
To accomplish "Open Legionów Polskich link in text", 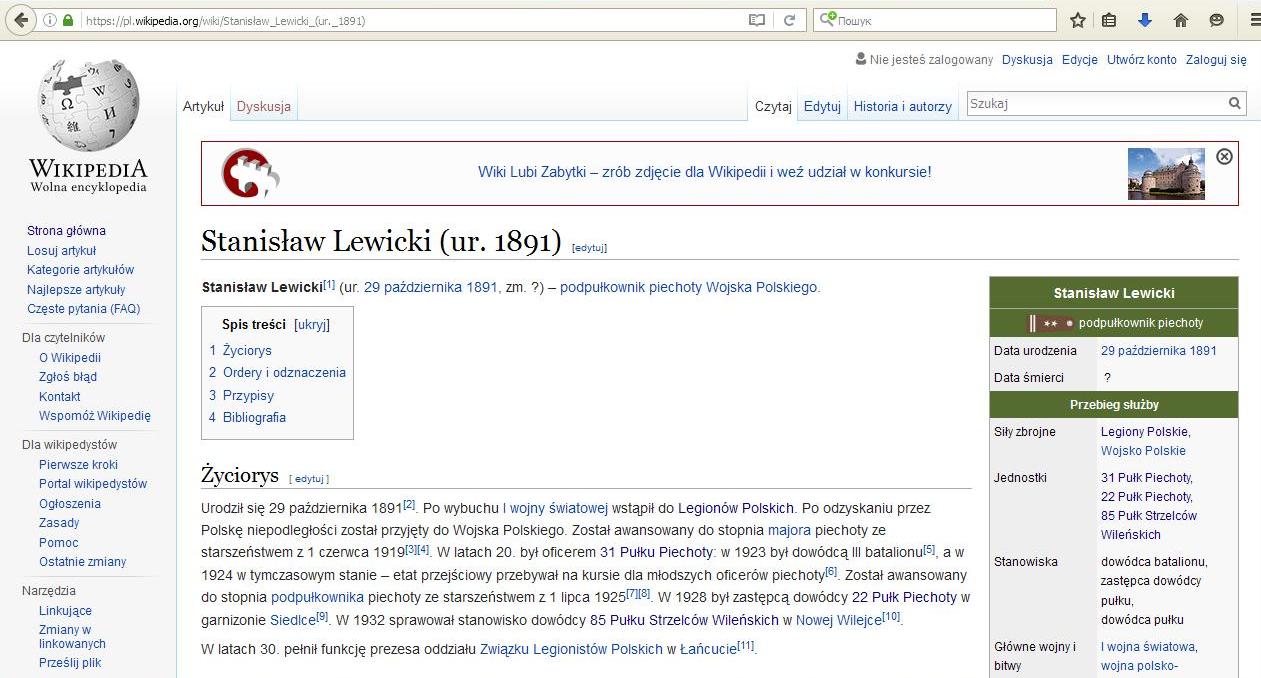I will [736, 507].
